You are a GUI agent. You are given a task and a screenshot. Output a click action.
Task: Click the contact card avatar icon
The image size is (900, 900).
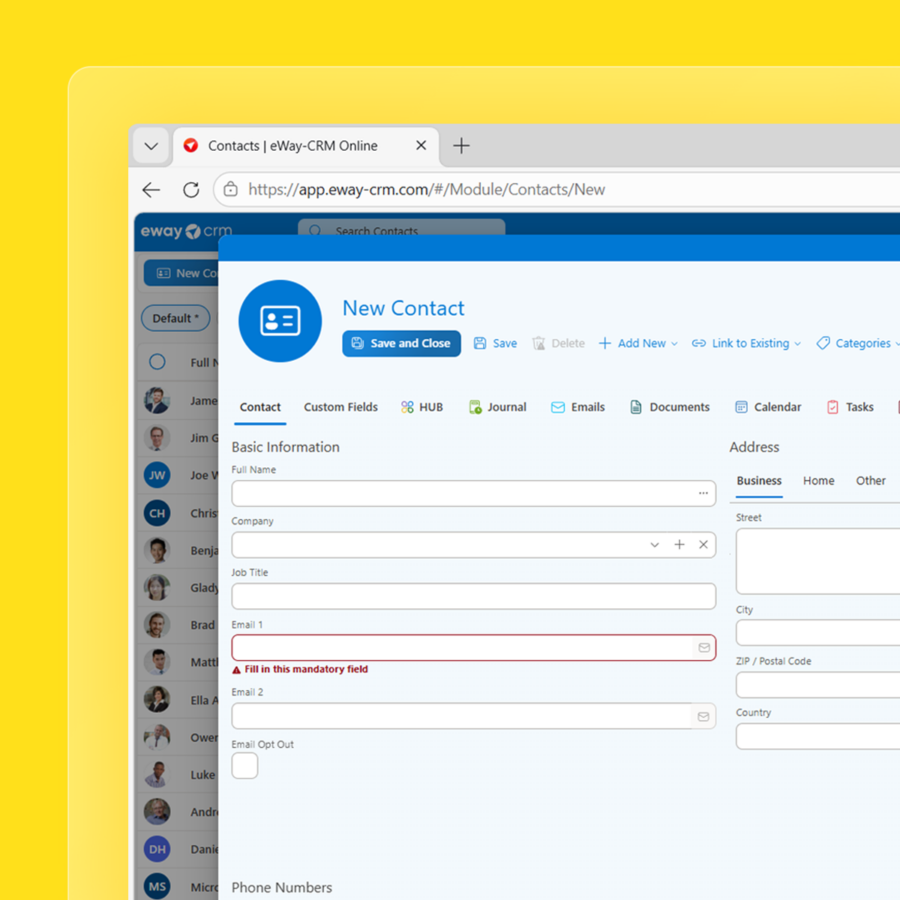pyautogui.click(x=280, y=321)
